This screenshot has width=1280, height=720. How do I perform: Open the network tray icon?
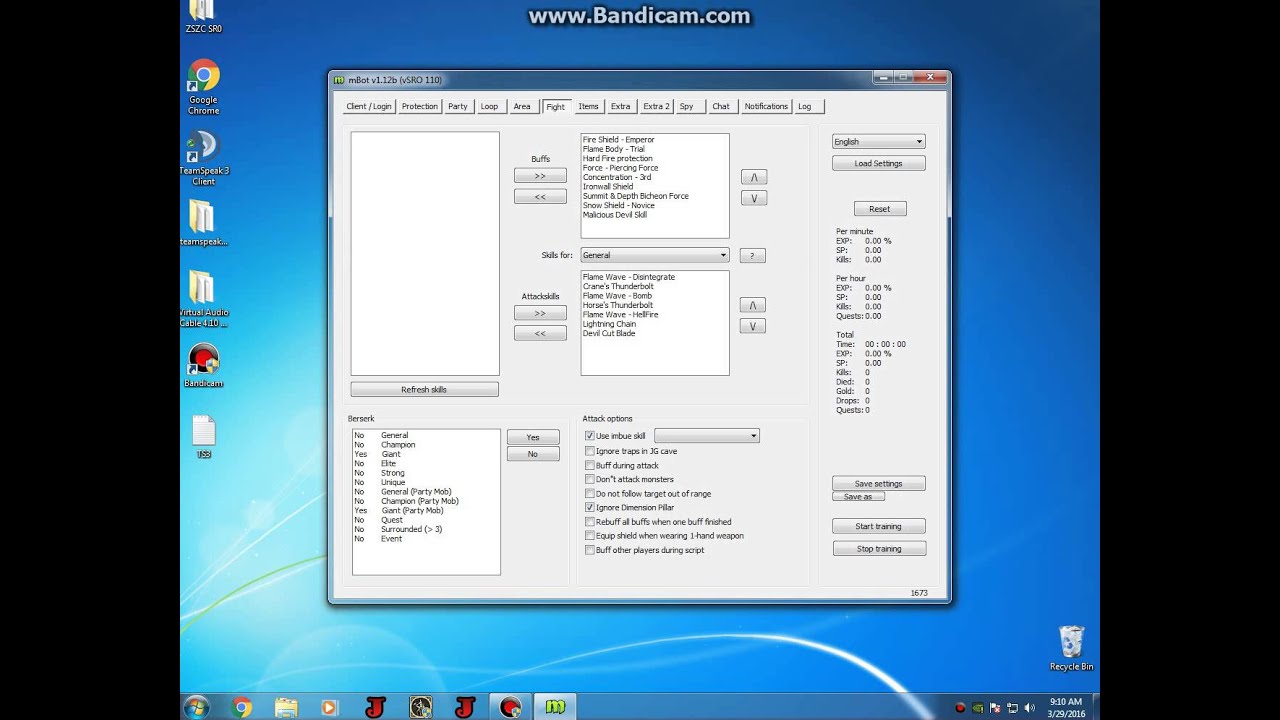[1012, 708]
